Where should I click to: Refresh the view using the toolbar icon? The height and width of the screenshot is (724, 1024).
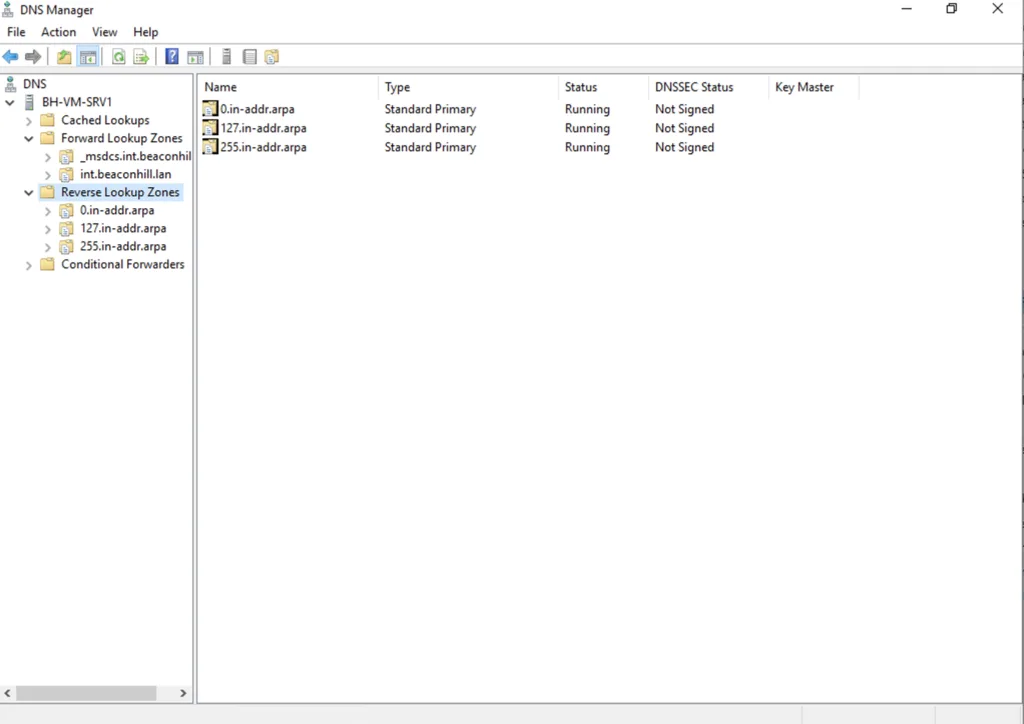[x=118, y=57]
